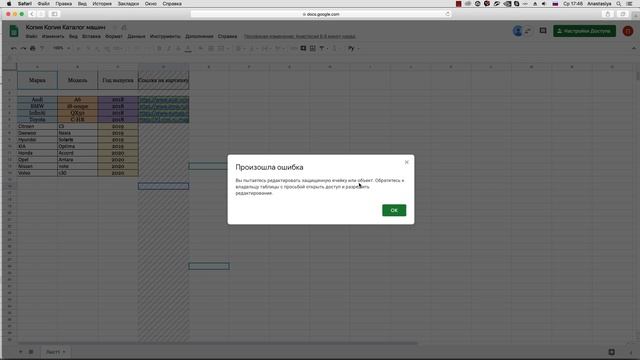Click the document title Копия Копия Каталог машин
Viewport: 640px width, 360px height.
66,27
